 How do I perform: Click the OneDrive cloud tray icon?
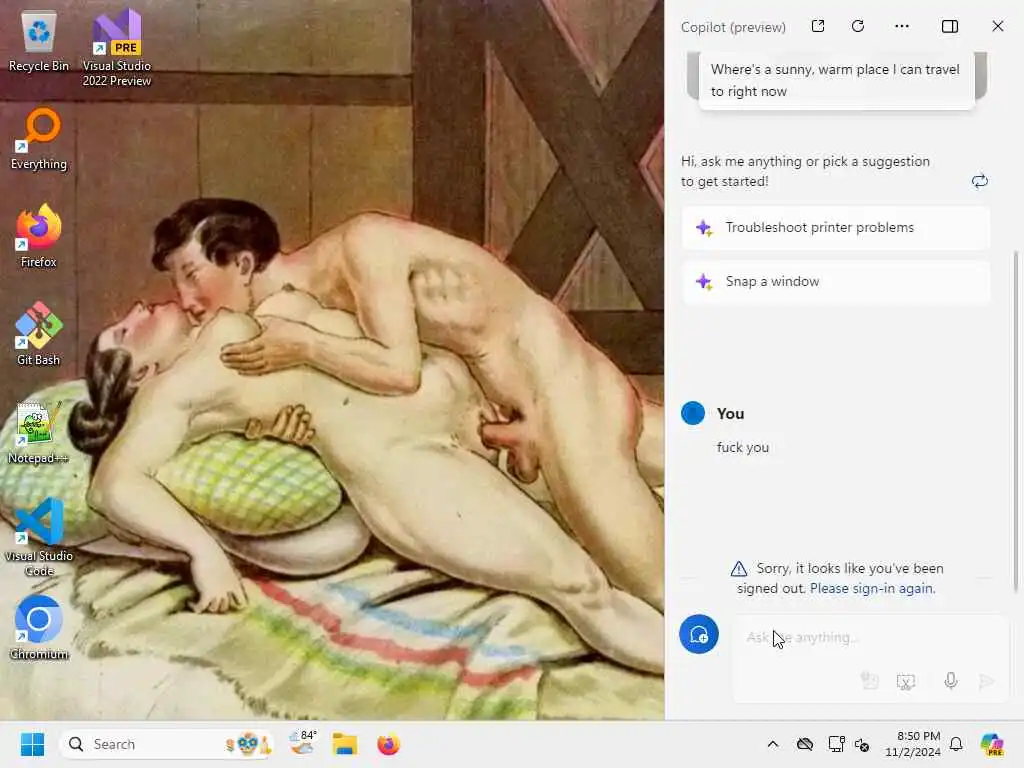pos(805,744)
